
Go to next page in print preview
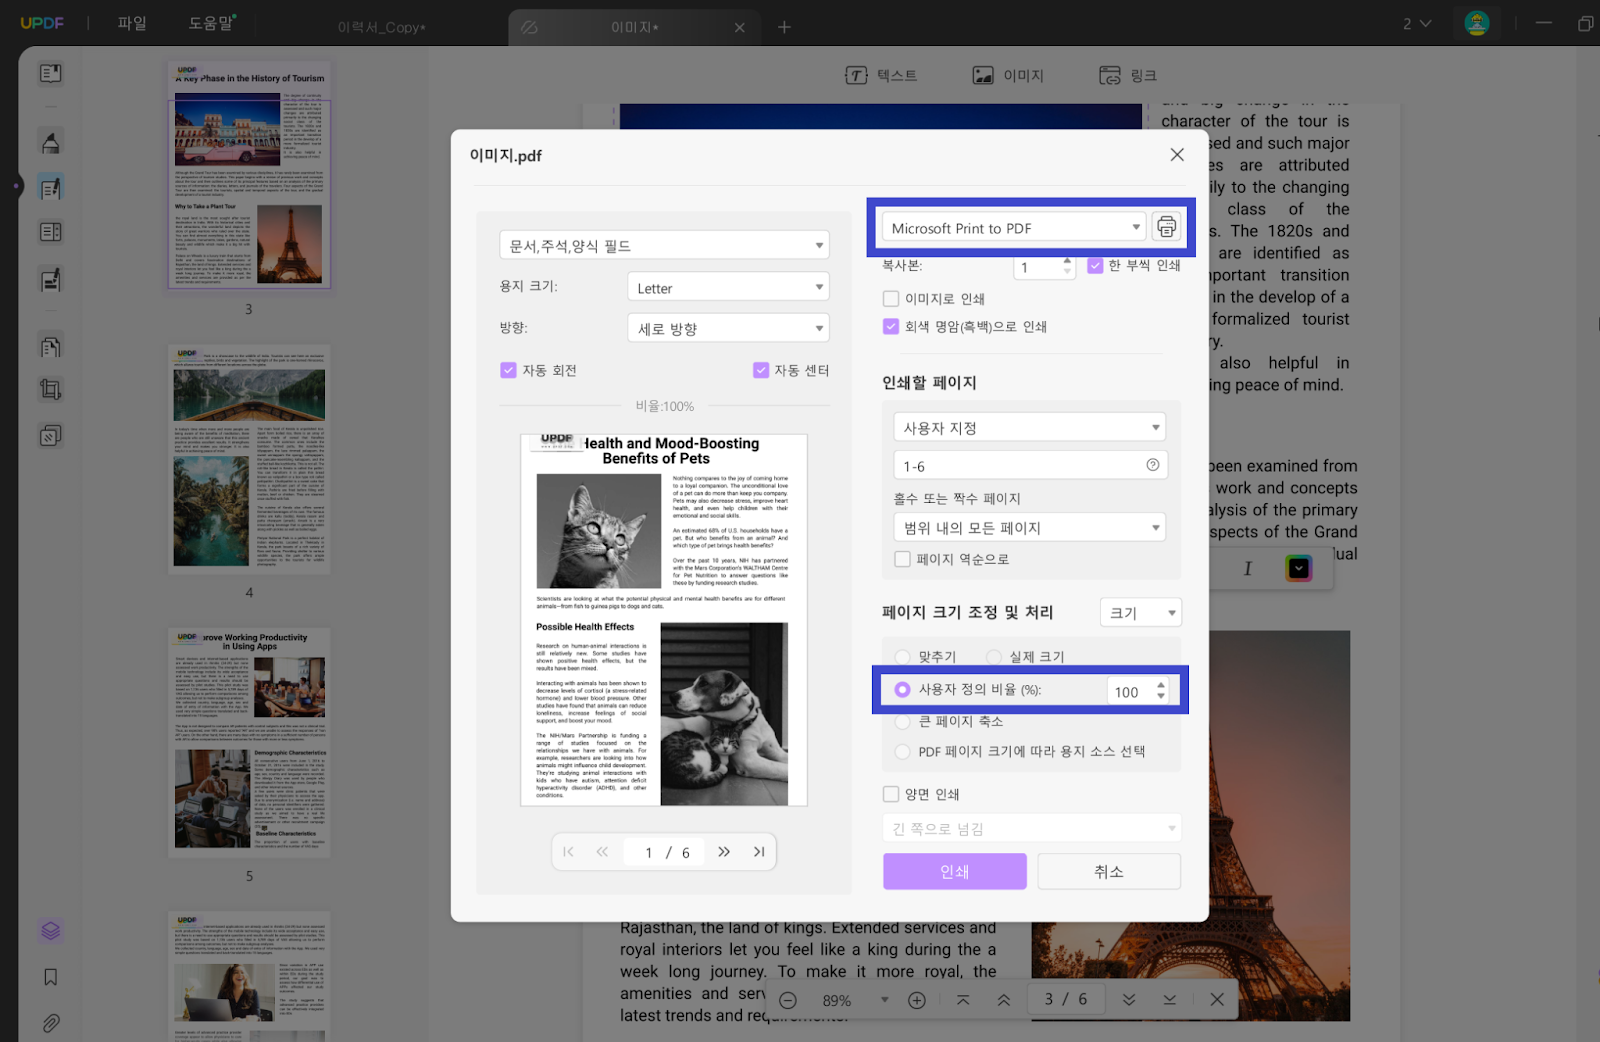pos(724,852)
